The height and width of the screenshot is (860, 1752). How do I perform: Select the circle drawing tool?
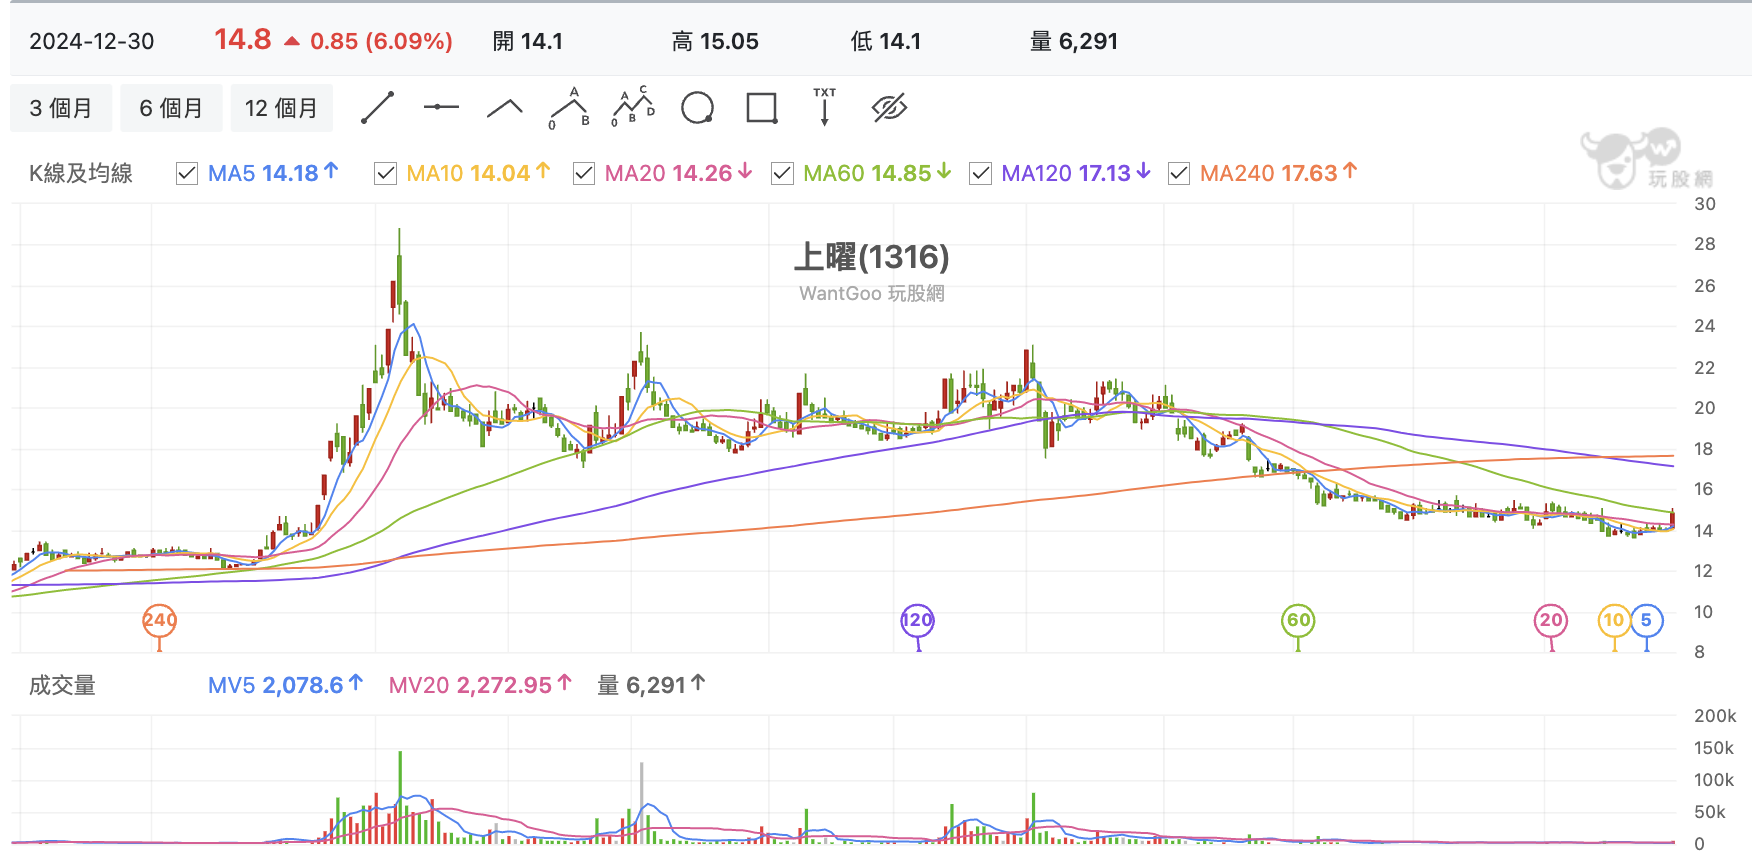point(697,108)
